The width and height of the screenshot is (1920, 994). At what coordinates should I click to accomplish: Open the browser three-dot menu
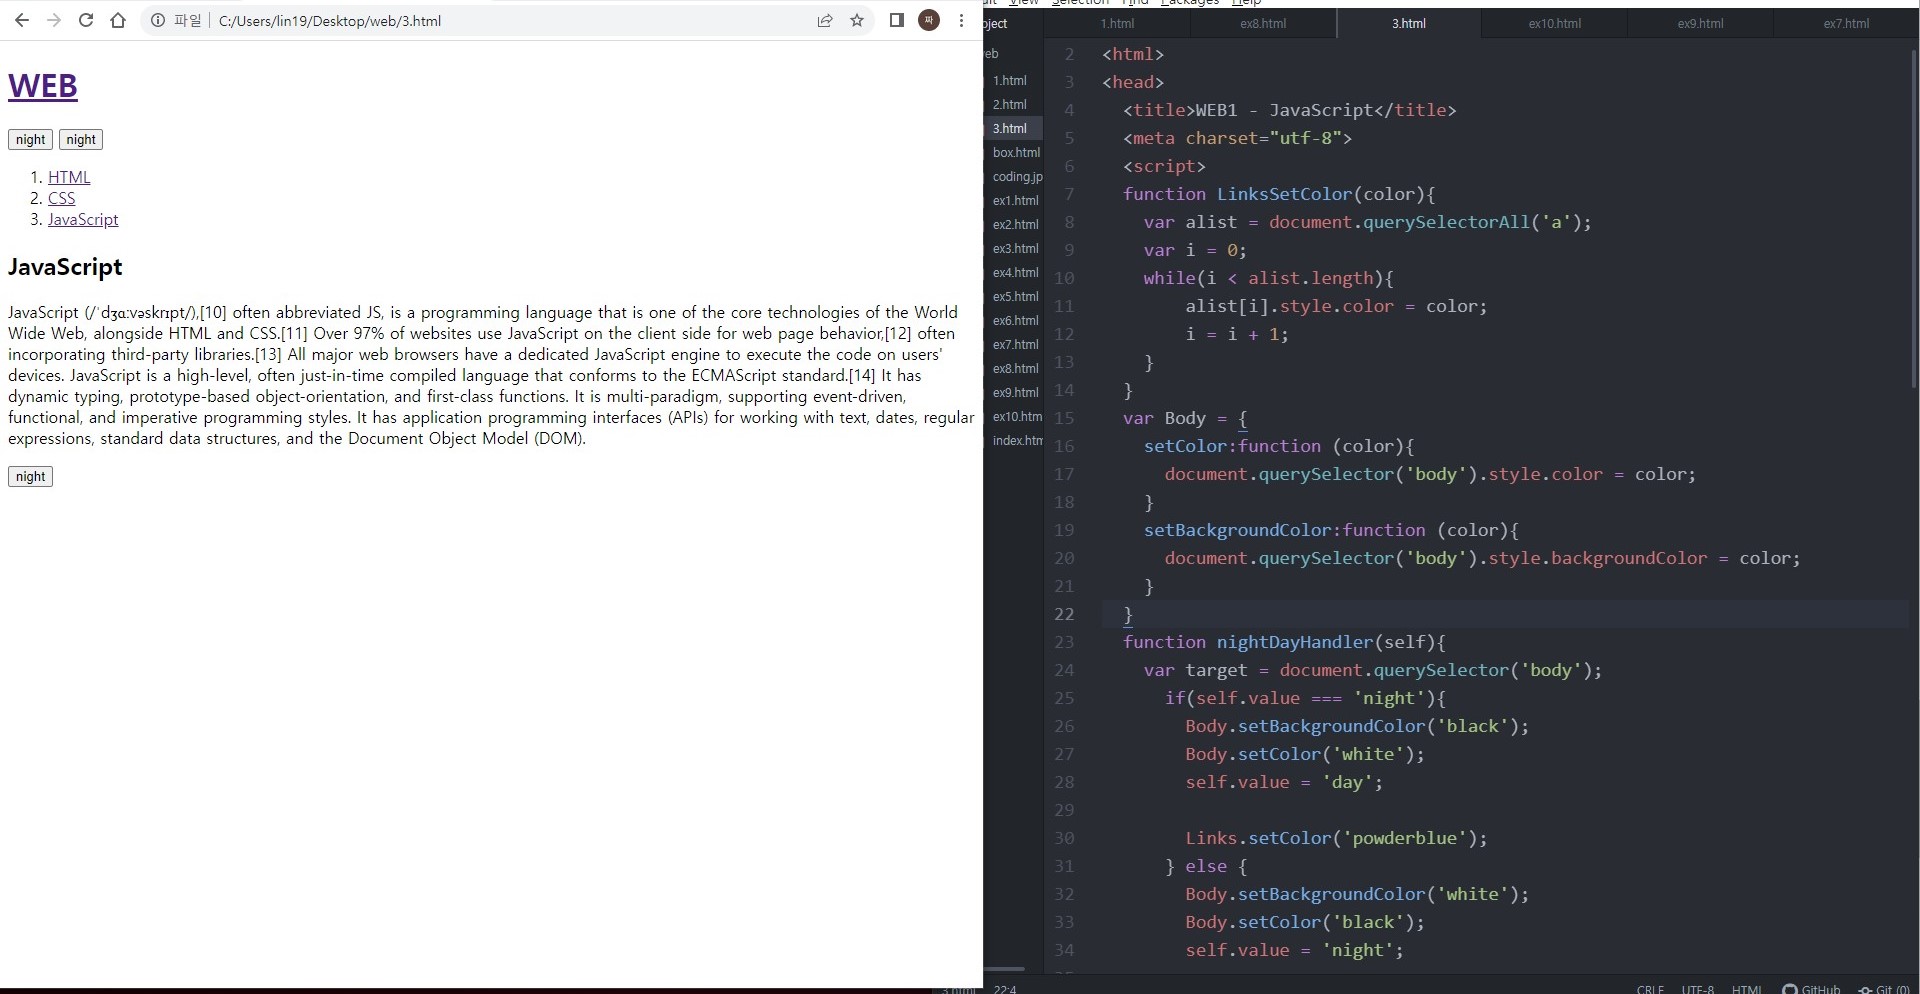click(x=962, y=20)
